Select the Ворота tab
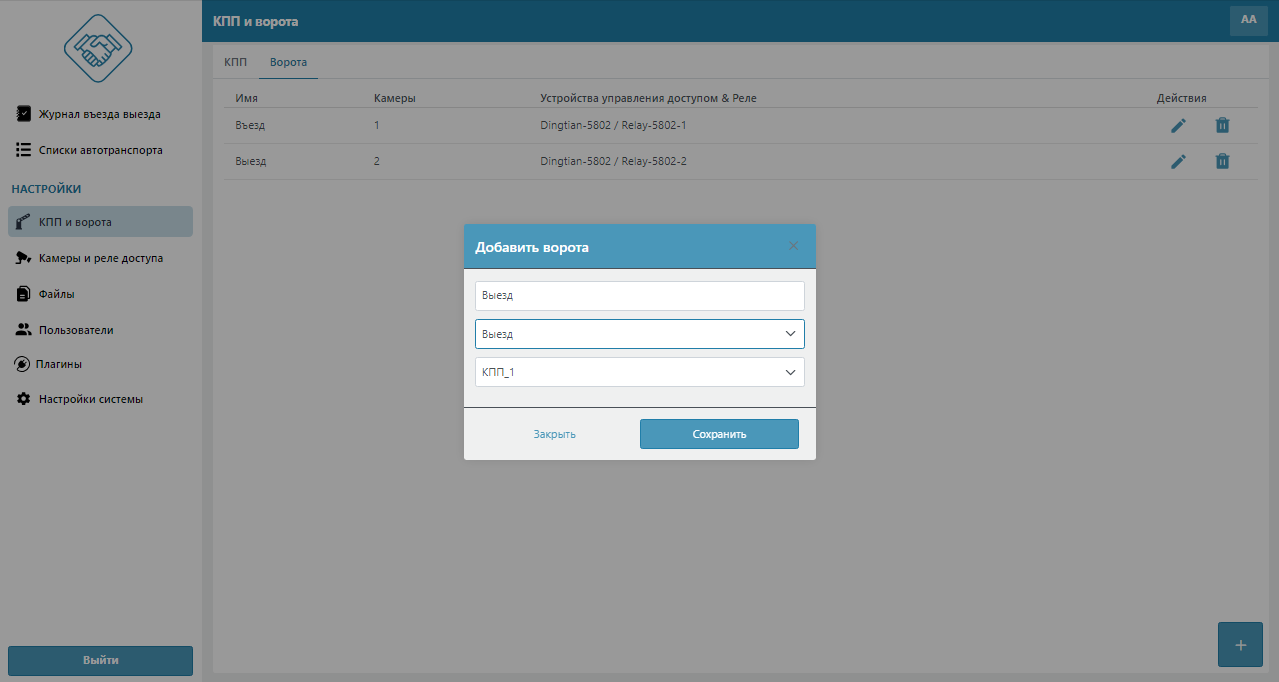Viewport: 1279px width, 682px height. coord(288,62)
